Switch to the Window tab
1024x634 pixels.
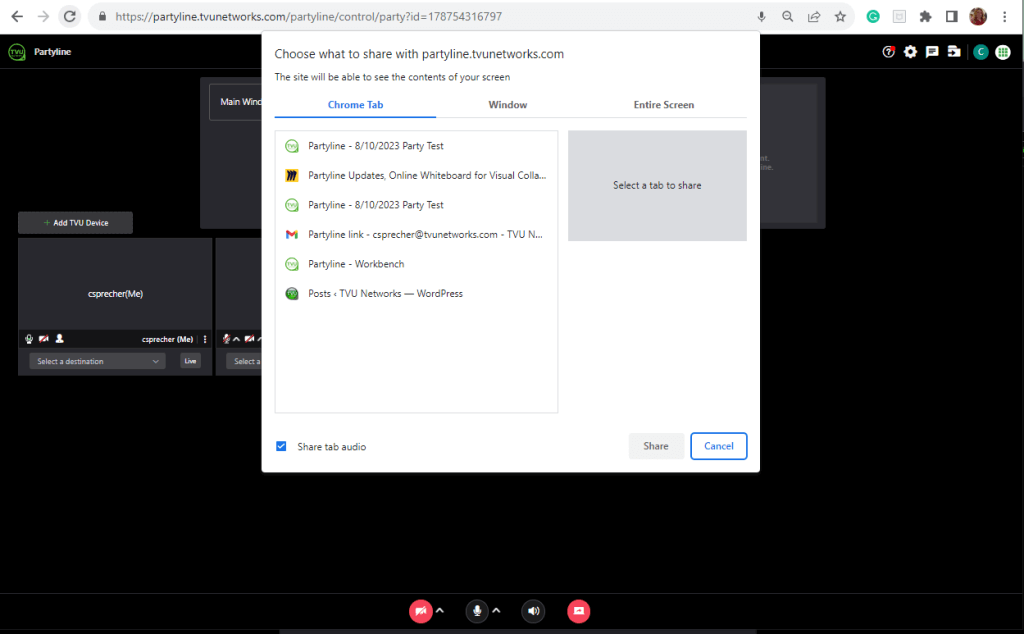pos(507,104)
